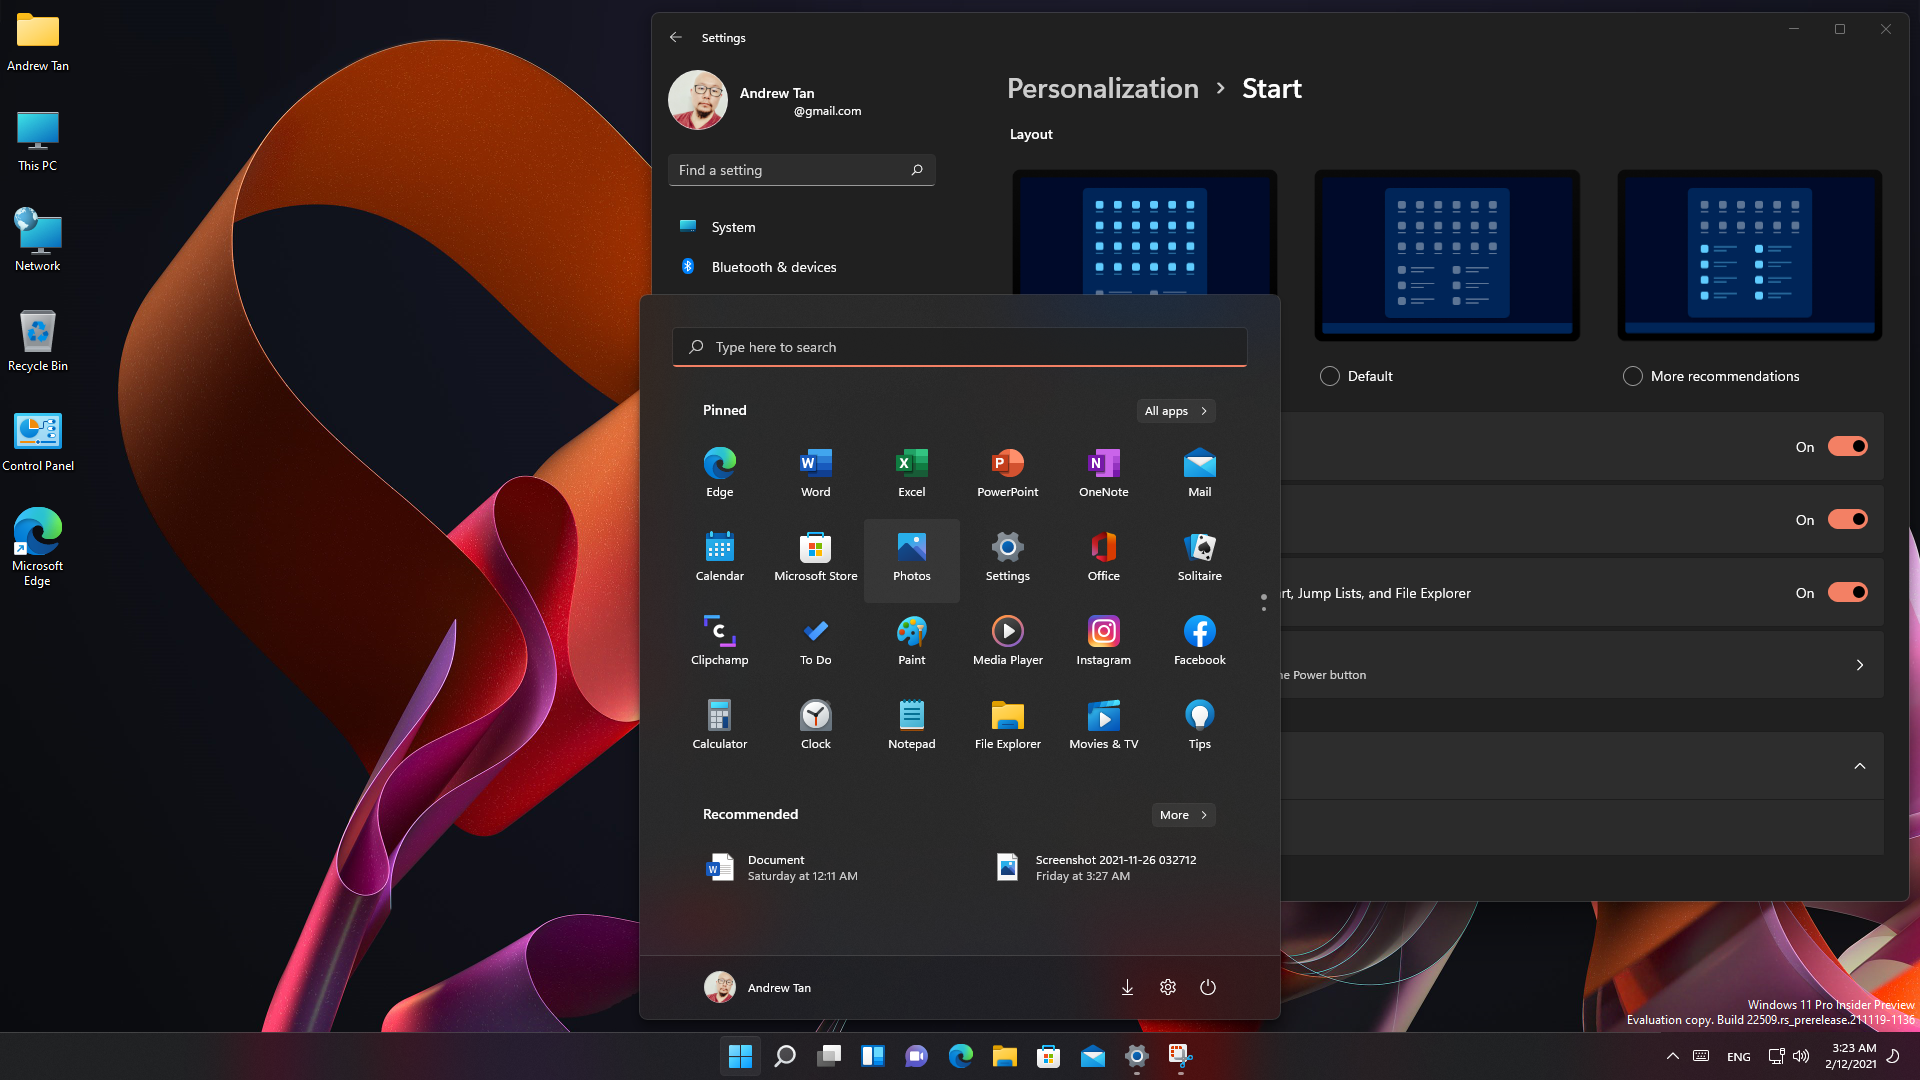
Task: Turn off the Jump Lists toggle
Action: tap(1847, 592)
